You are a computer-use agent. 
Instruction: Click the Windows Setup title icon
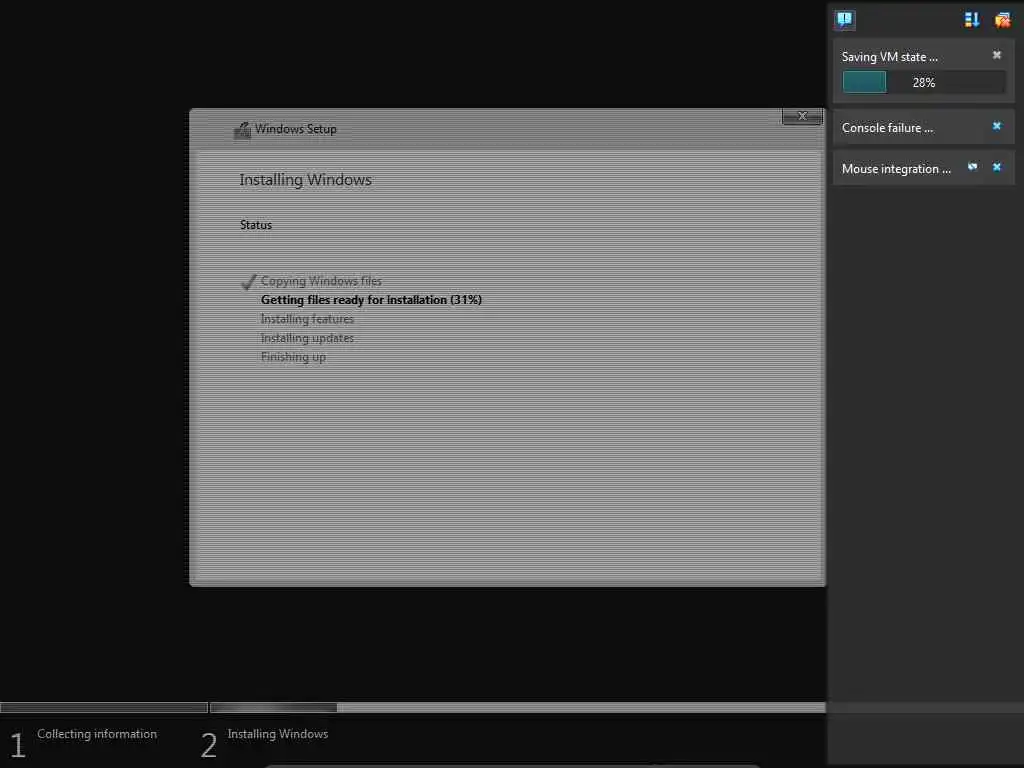tap(242, 130)
